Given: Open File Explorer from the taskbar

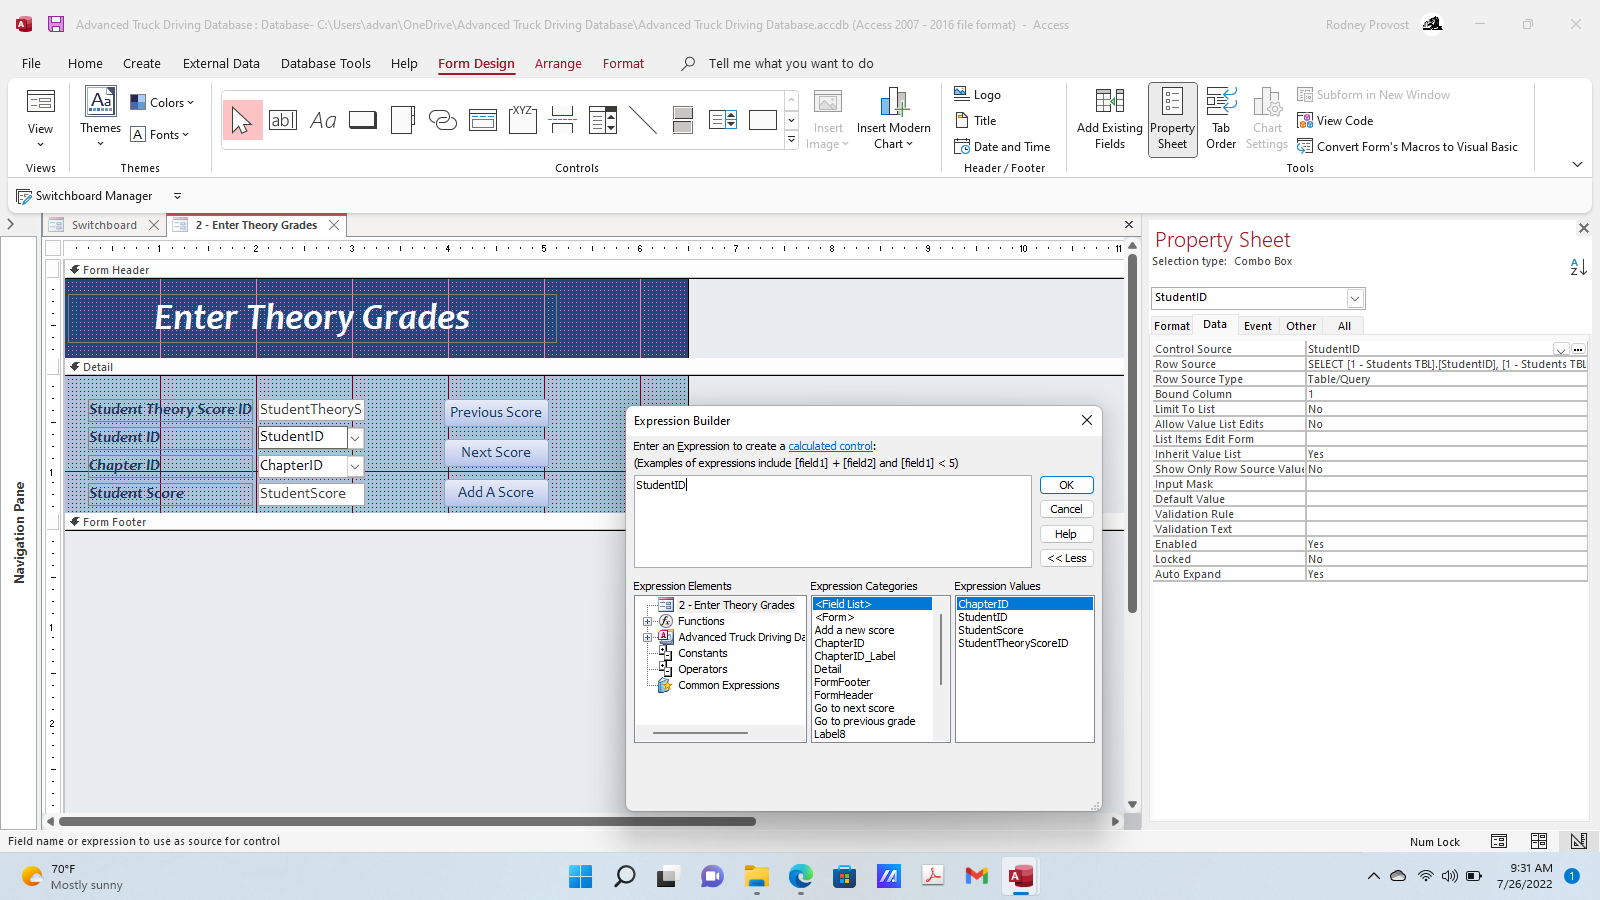Looking at the screenshot, I should (x=757, y=877).
